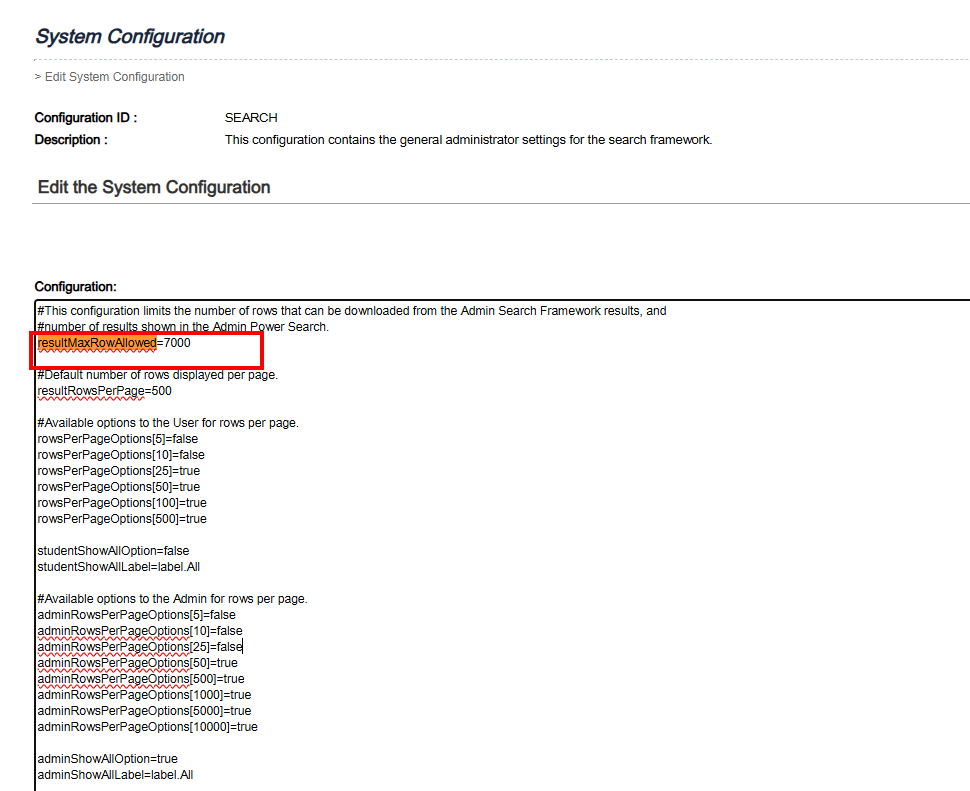The width and height of the screenshot is (970, 791).
Task: Place cursor in the resultMaxRowAllowed=7000 line
Action: point(113,343)
